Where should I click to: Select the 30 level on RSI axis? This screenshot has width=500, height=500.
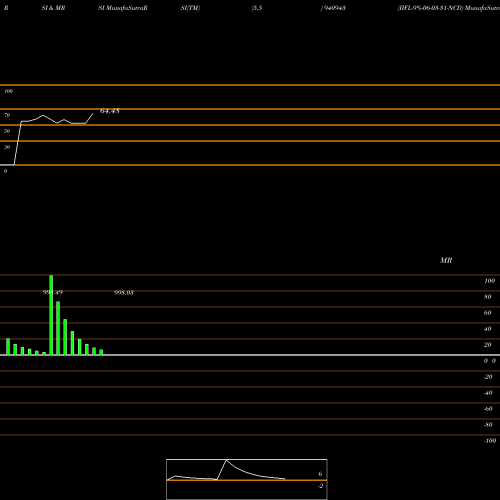click(x=7, y=147)
